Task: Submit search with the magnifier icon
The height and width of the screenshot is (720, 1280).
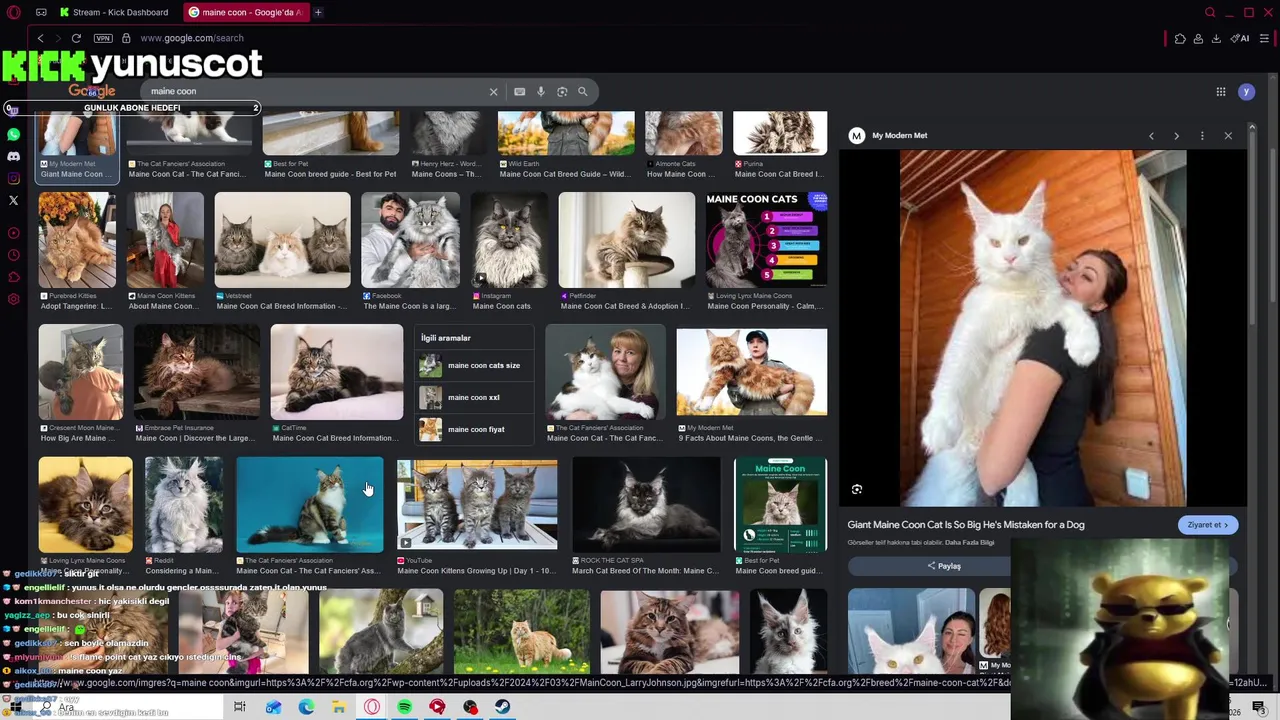Action: pos(583,91)
